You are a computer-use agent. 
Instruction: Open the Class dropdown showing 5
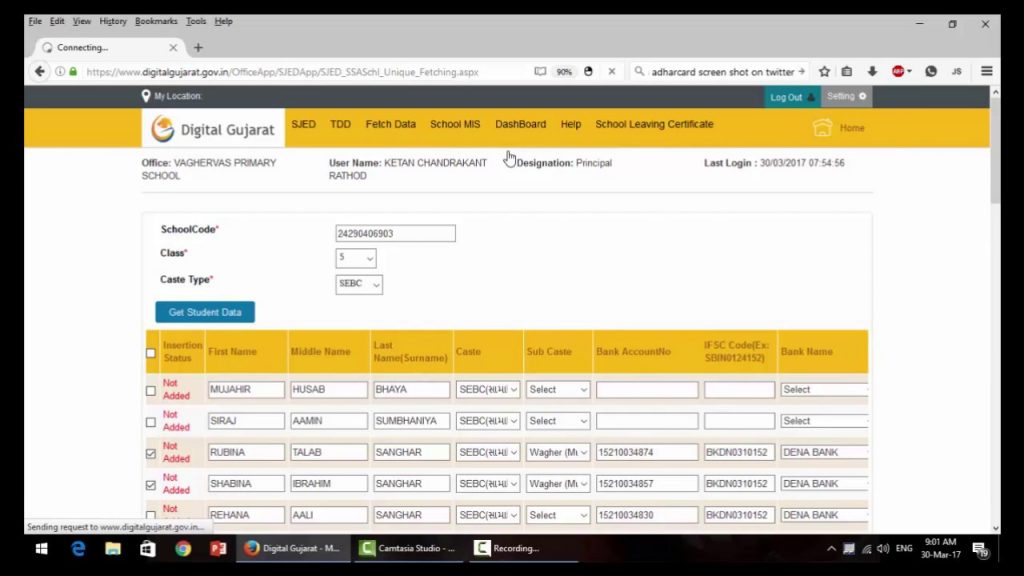point(356,258)
